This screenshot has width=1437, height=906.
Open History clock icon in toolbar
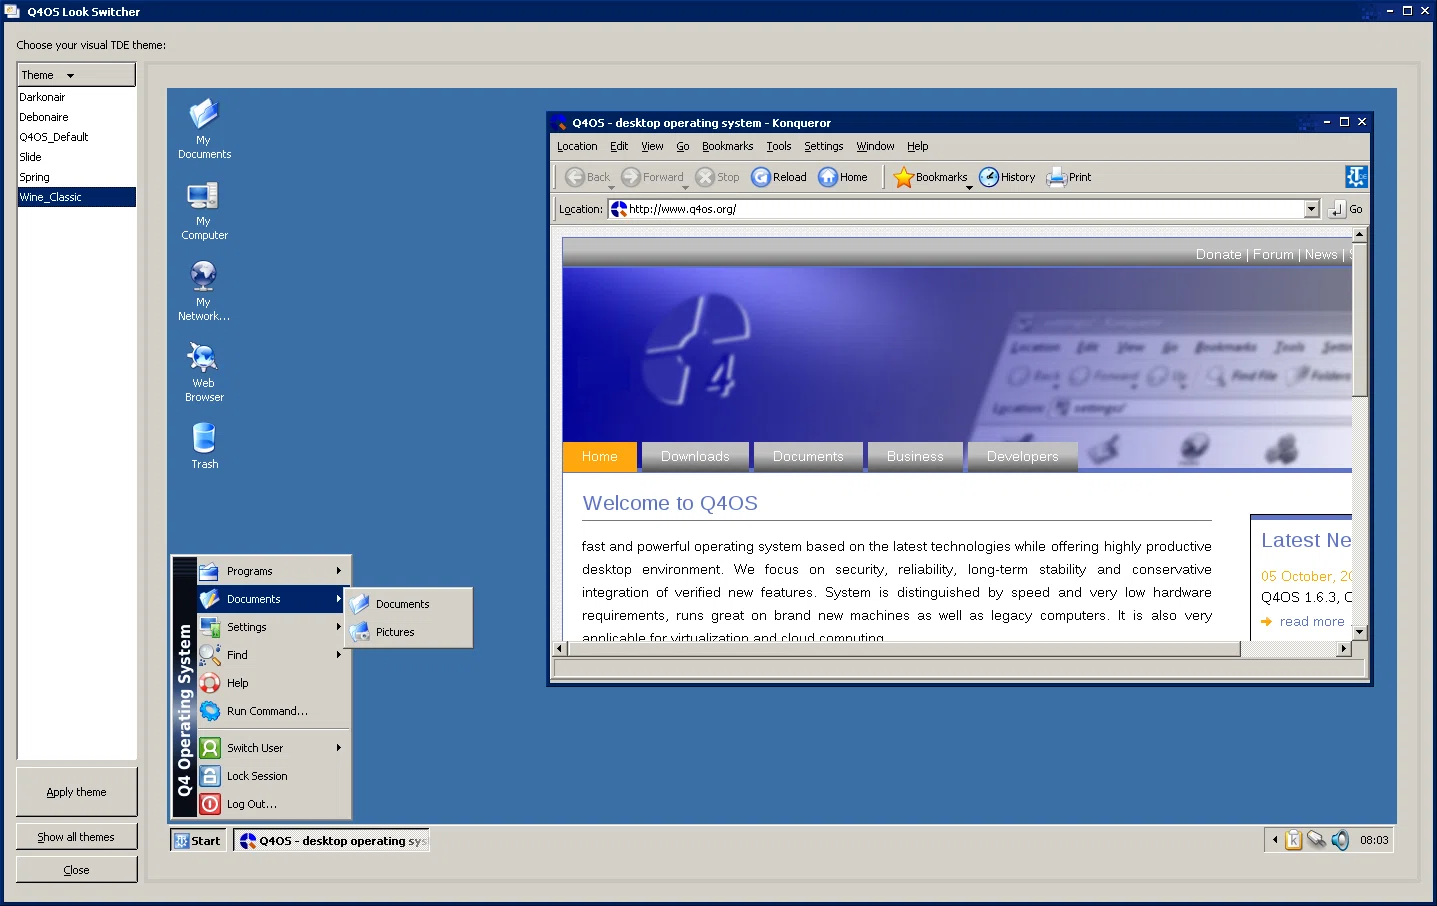(x=989, y=177)
